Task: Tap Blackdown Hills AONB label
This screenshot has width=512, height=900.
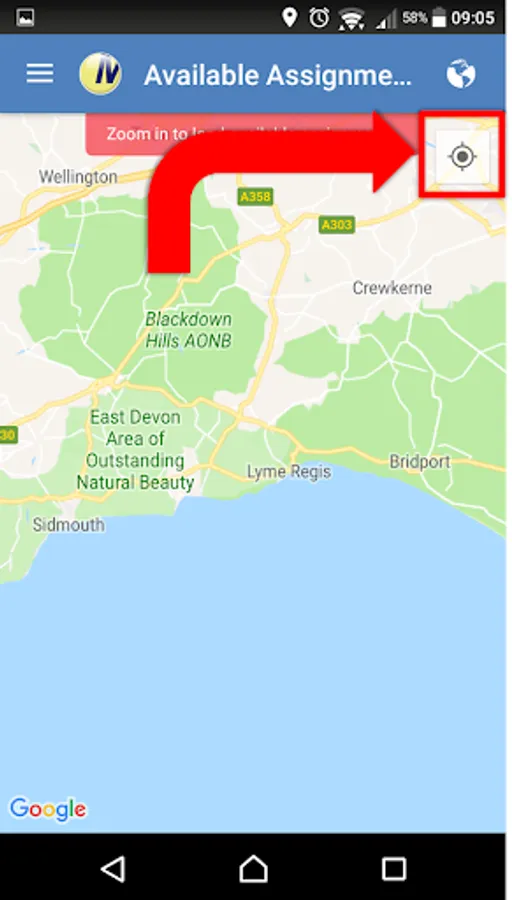Action: coord(188,330)
